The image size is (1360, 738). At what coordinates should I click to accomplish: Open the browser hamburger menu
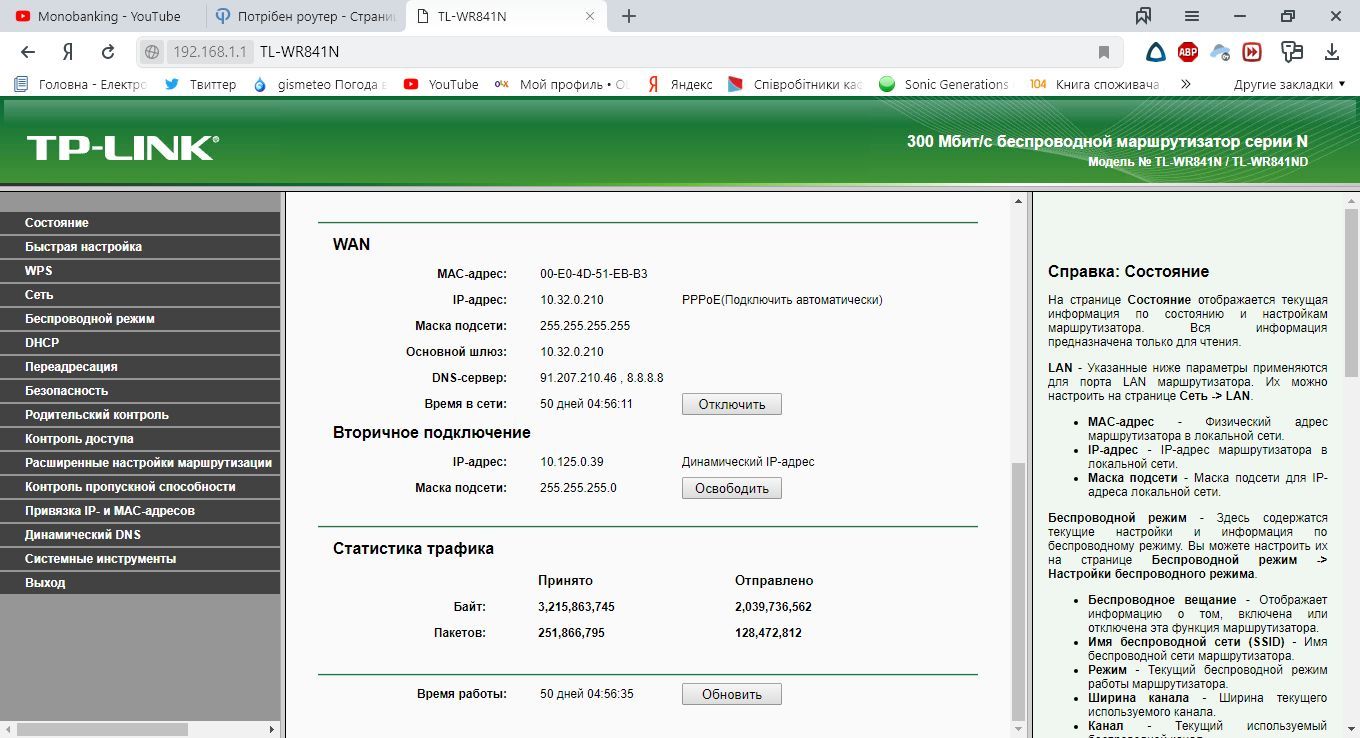coord(1192,16)
